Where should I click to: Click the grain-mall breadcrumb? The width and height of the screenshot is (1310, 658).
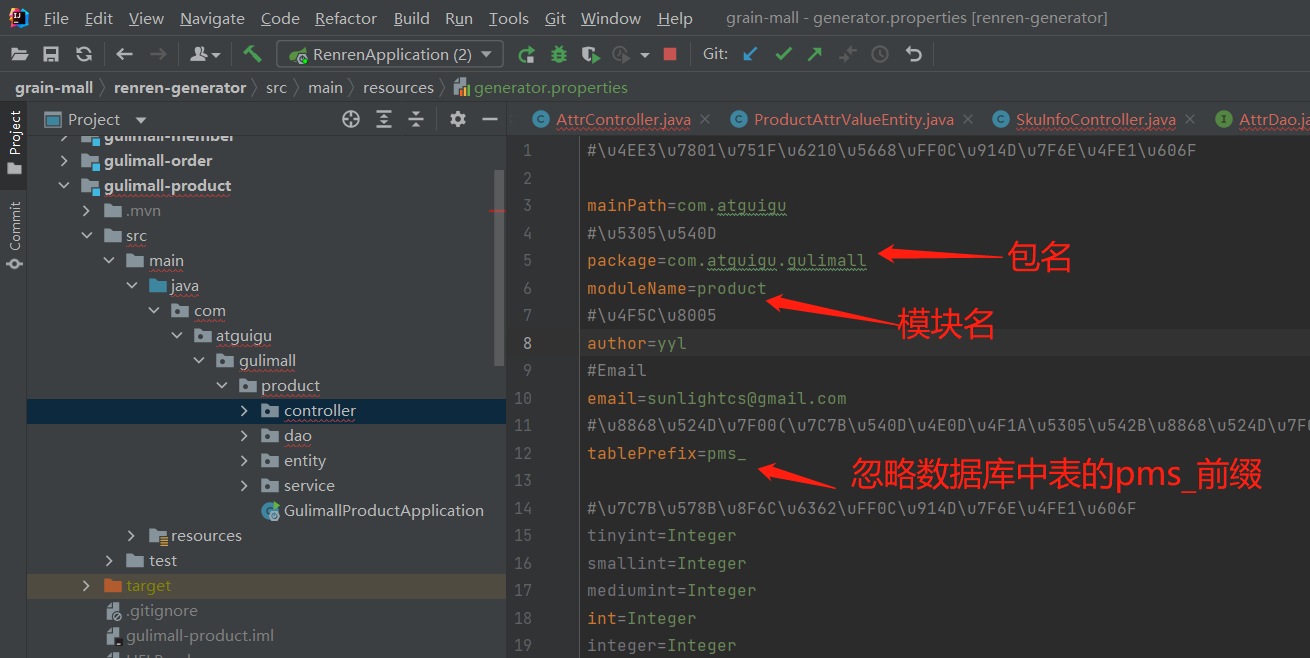[54, 87]
